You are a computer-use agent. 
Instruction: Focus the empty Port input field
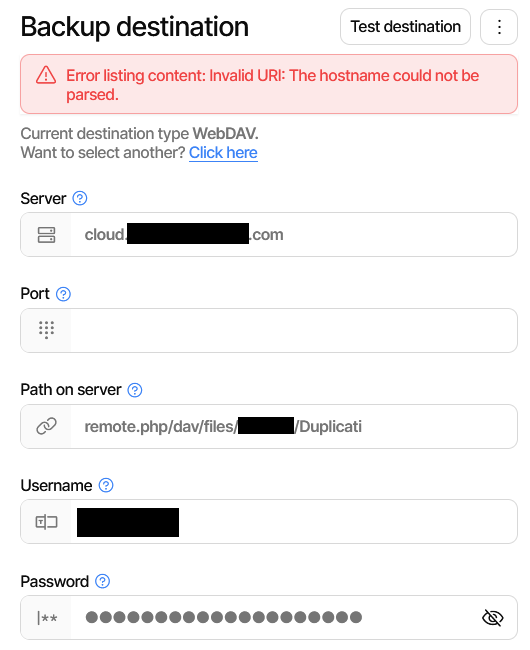point(294,330)
